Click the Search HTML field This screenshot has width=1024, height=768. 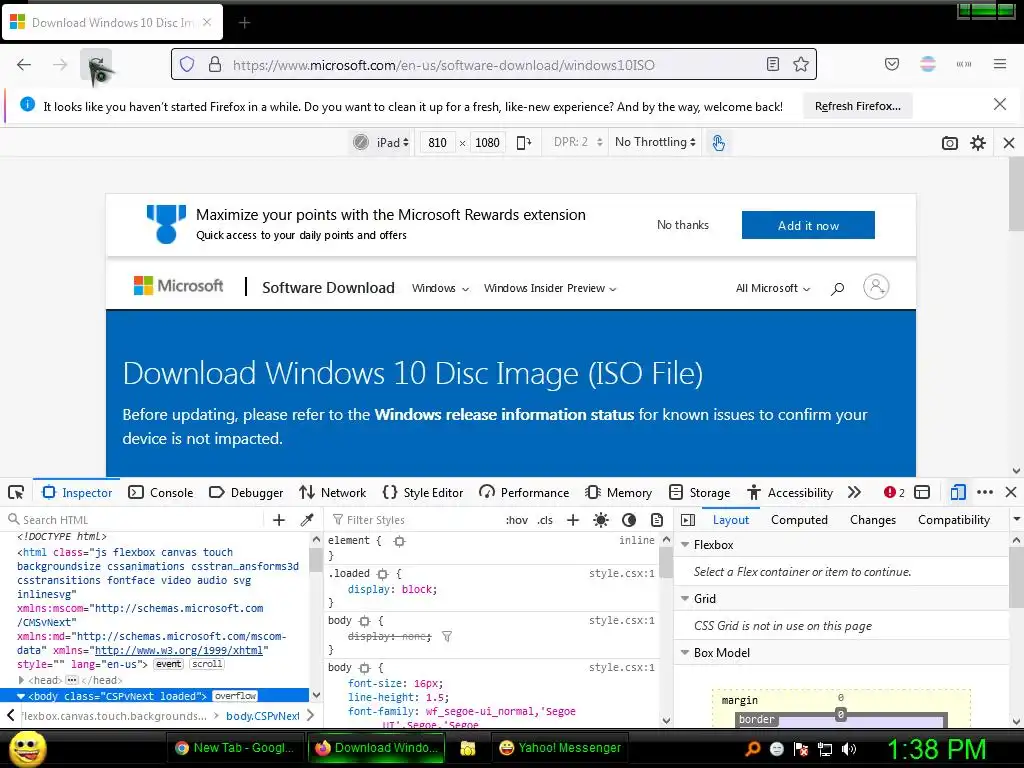coord(134,520)
